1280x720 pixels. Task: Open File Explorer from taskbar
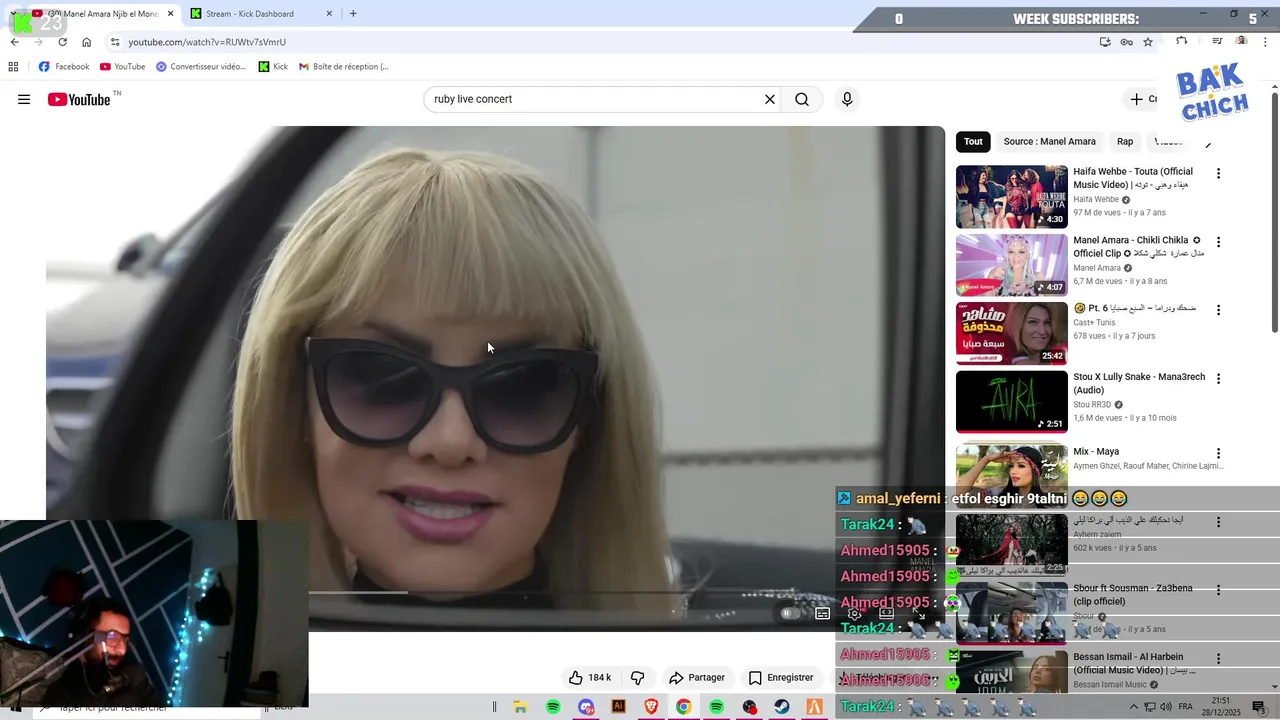pyautogui.click(x=520, y=707)
